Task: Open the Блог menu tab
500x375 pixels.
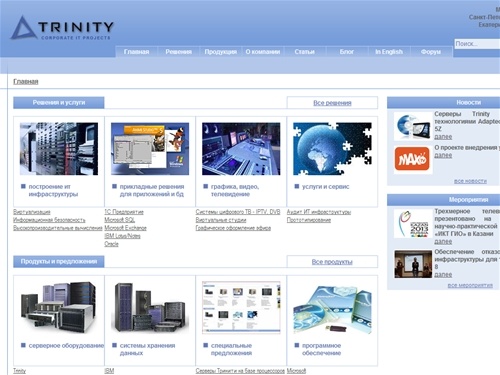Action: (x=347, y=52)
